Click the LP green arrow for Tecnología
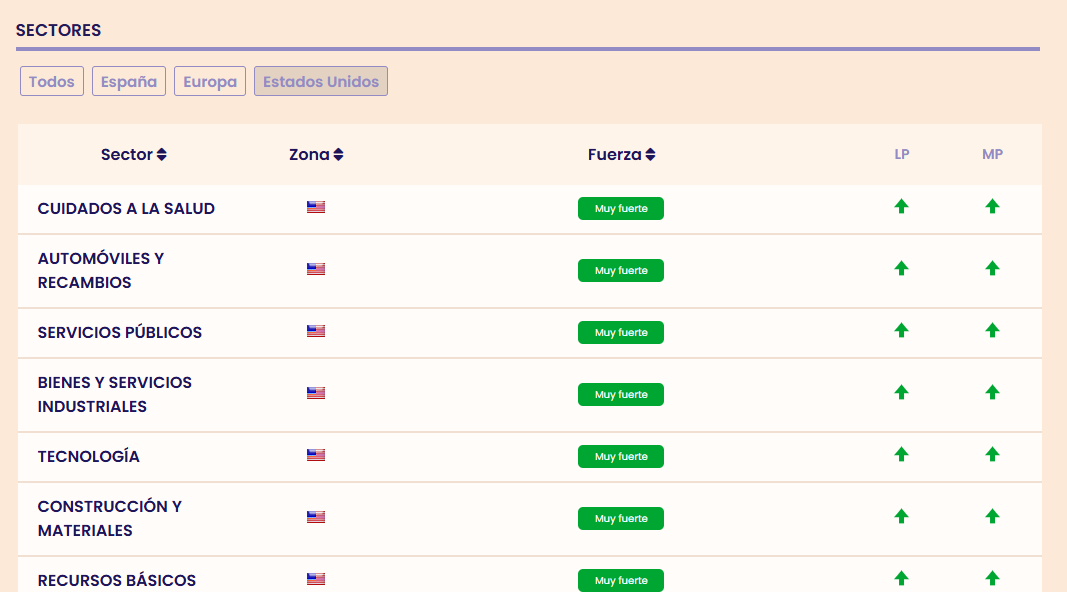Viewport: 1067px width, 592px height. coord(901,454)
